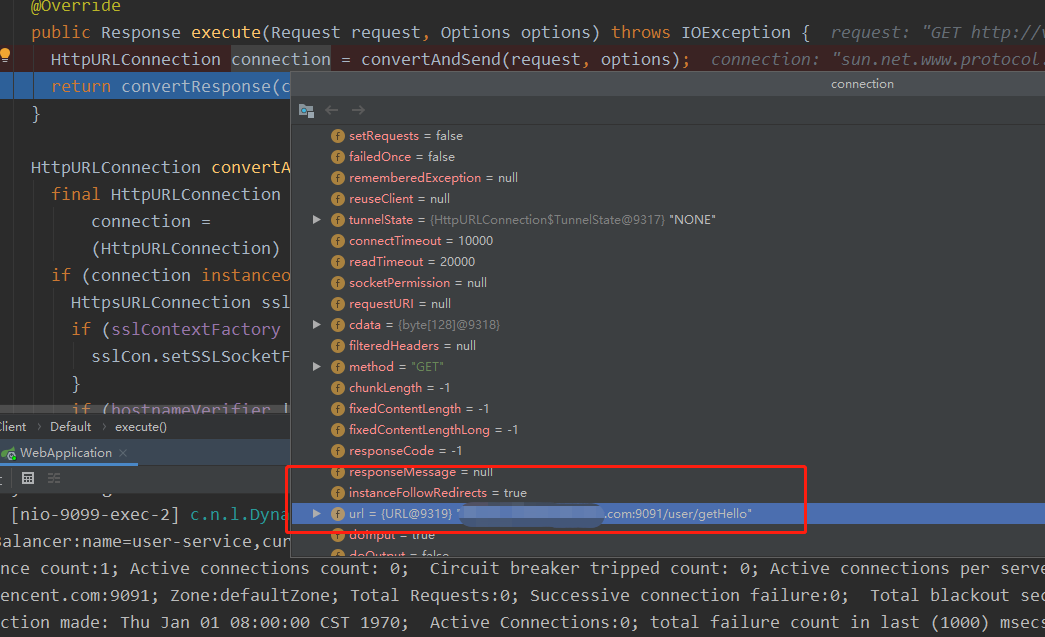Click the field icon next to instanceFollowRedirects

click(338, 493)
